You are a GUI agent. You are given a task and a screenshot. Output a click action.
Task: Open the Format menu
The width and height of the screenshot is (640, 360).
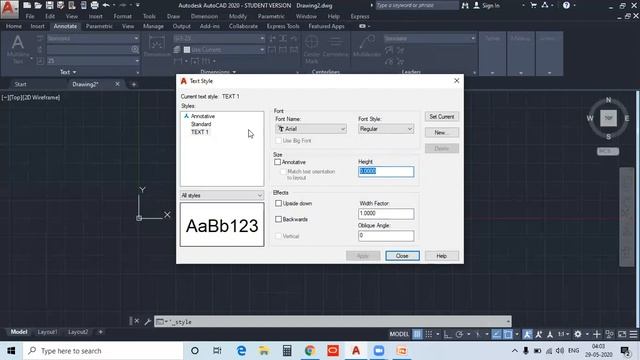122,16
